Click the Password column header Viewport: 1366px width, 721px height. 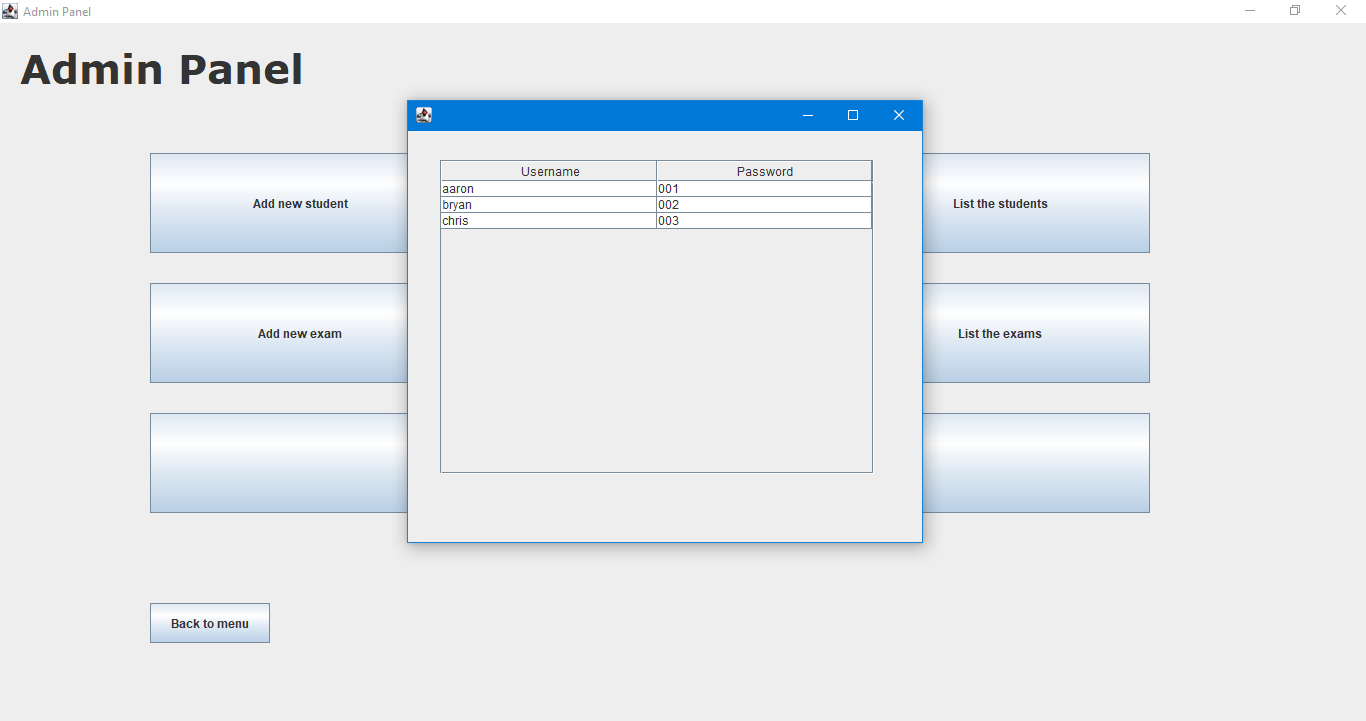coord(763,170)
